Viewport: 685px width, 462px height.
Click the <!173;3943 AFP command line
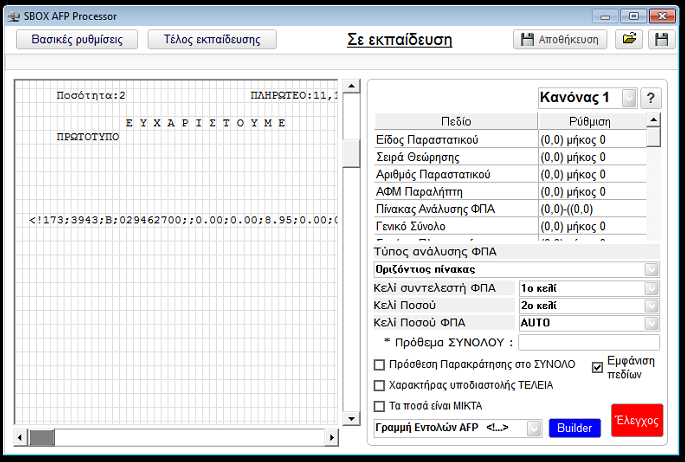pyautogui.click(x=183, y=220)
